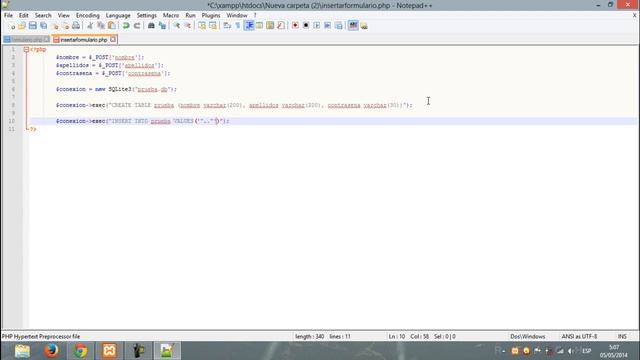The width and height of the screenshot is (640, 360).
Task: Open the File menu
Action: [8, 16]
